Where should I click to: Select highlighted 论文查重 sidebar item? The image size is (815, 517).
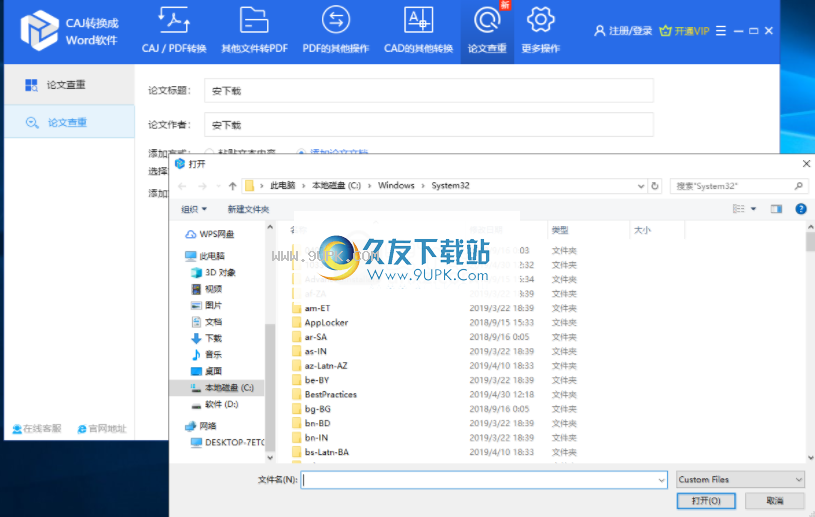[x=69, y=122]
